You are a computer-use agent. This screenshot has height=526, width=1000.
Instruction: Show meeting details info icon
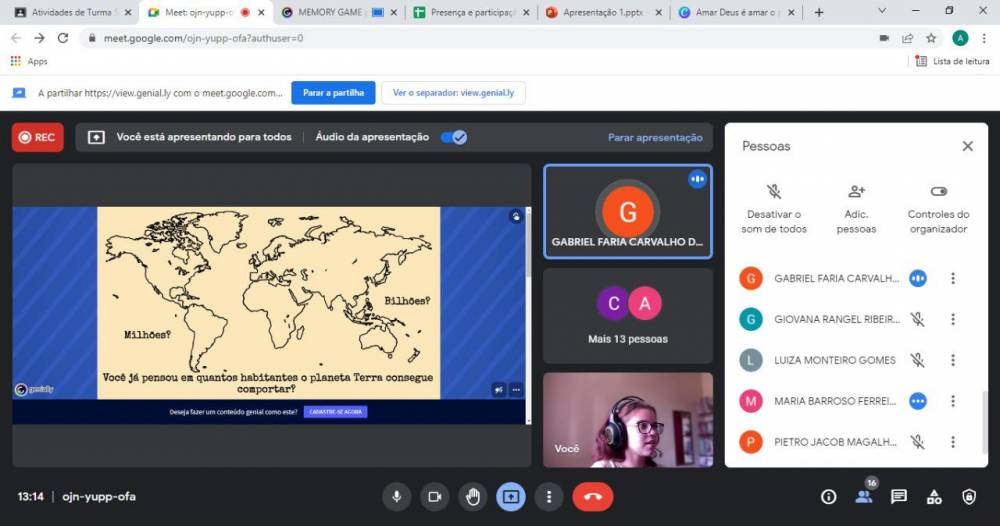[828, 497]
